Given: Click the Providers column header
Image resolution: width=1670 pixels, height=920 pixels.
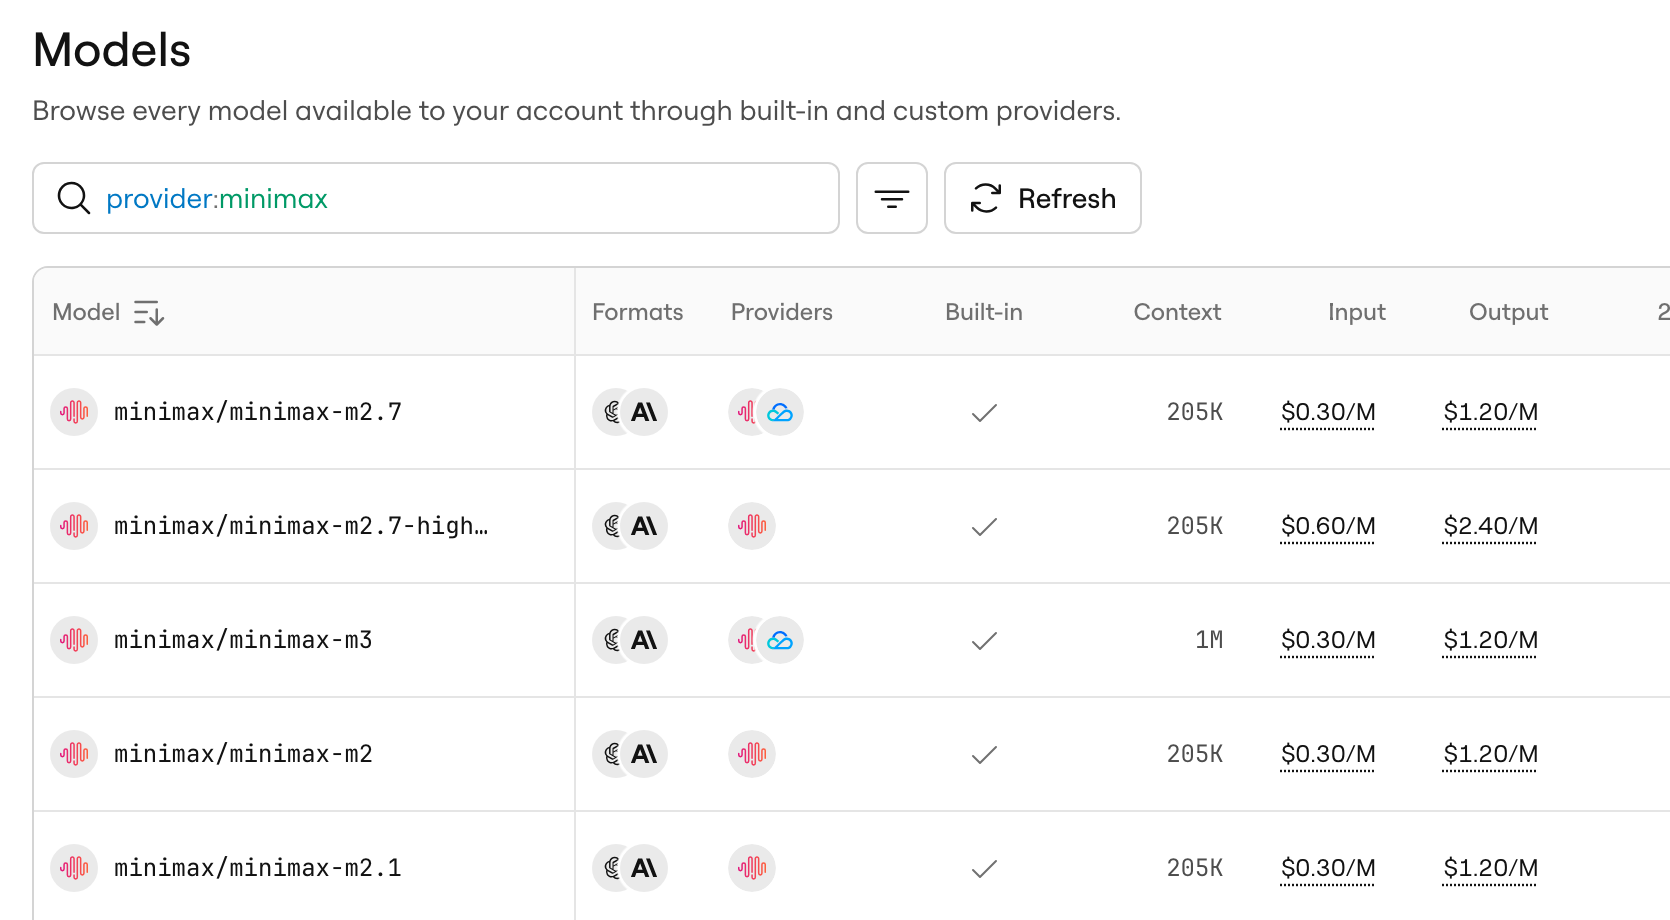Looking at the screenshot, I should [782, 312].
